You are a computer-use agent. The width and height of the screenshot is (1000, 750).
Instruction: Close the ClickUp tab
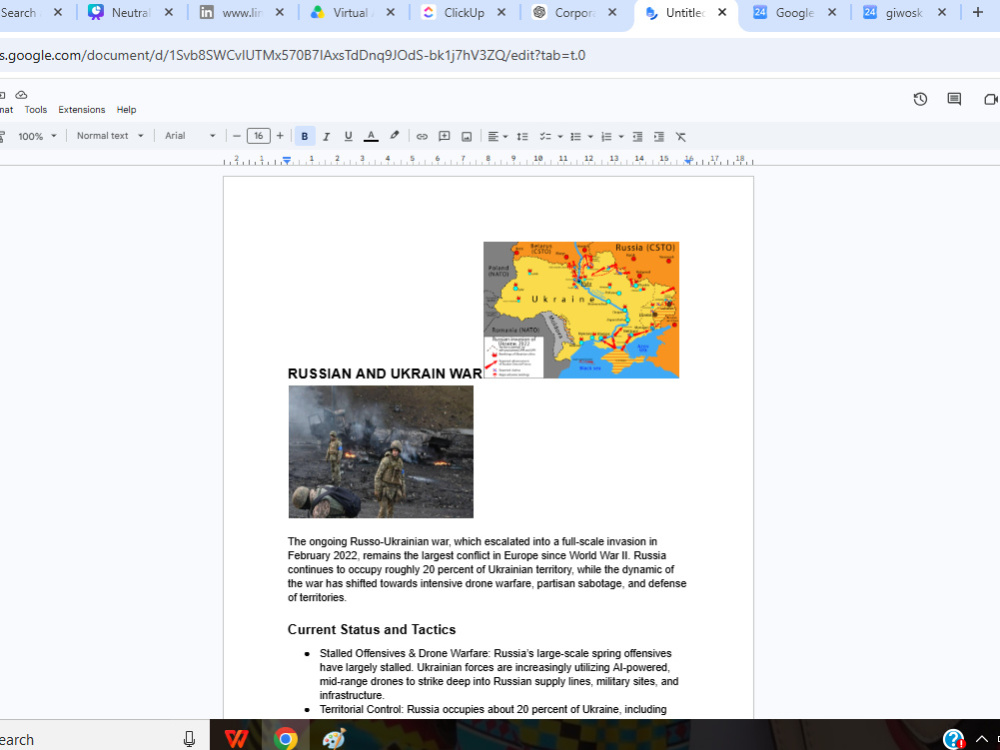click(x=501, y=12)
